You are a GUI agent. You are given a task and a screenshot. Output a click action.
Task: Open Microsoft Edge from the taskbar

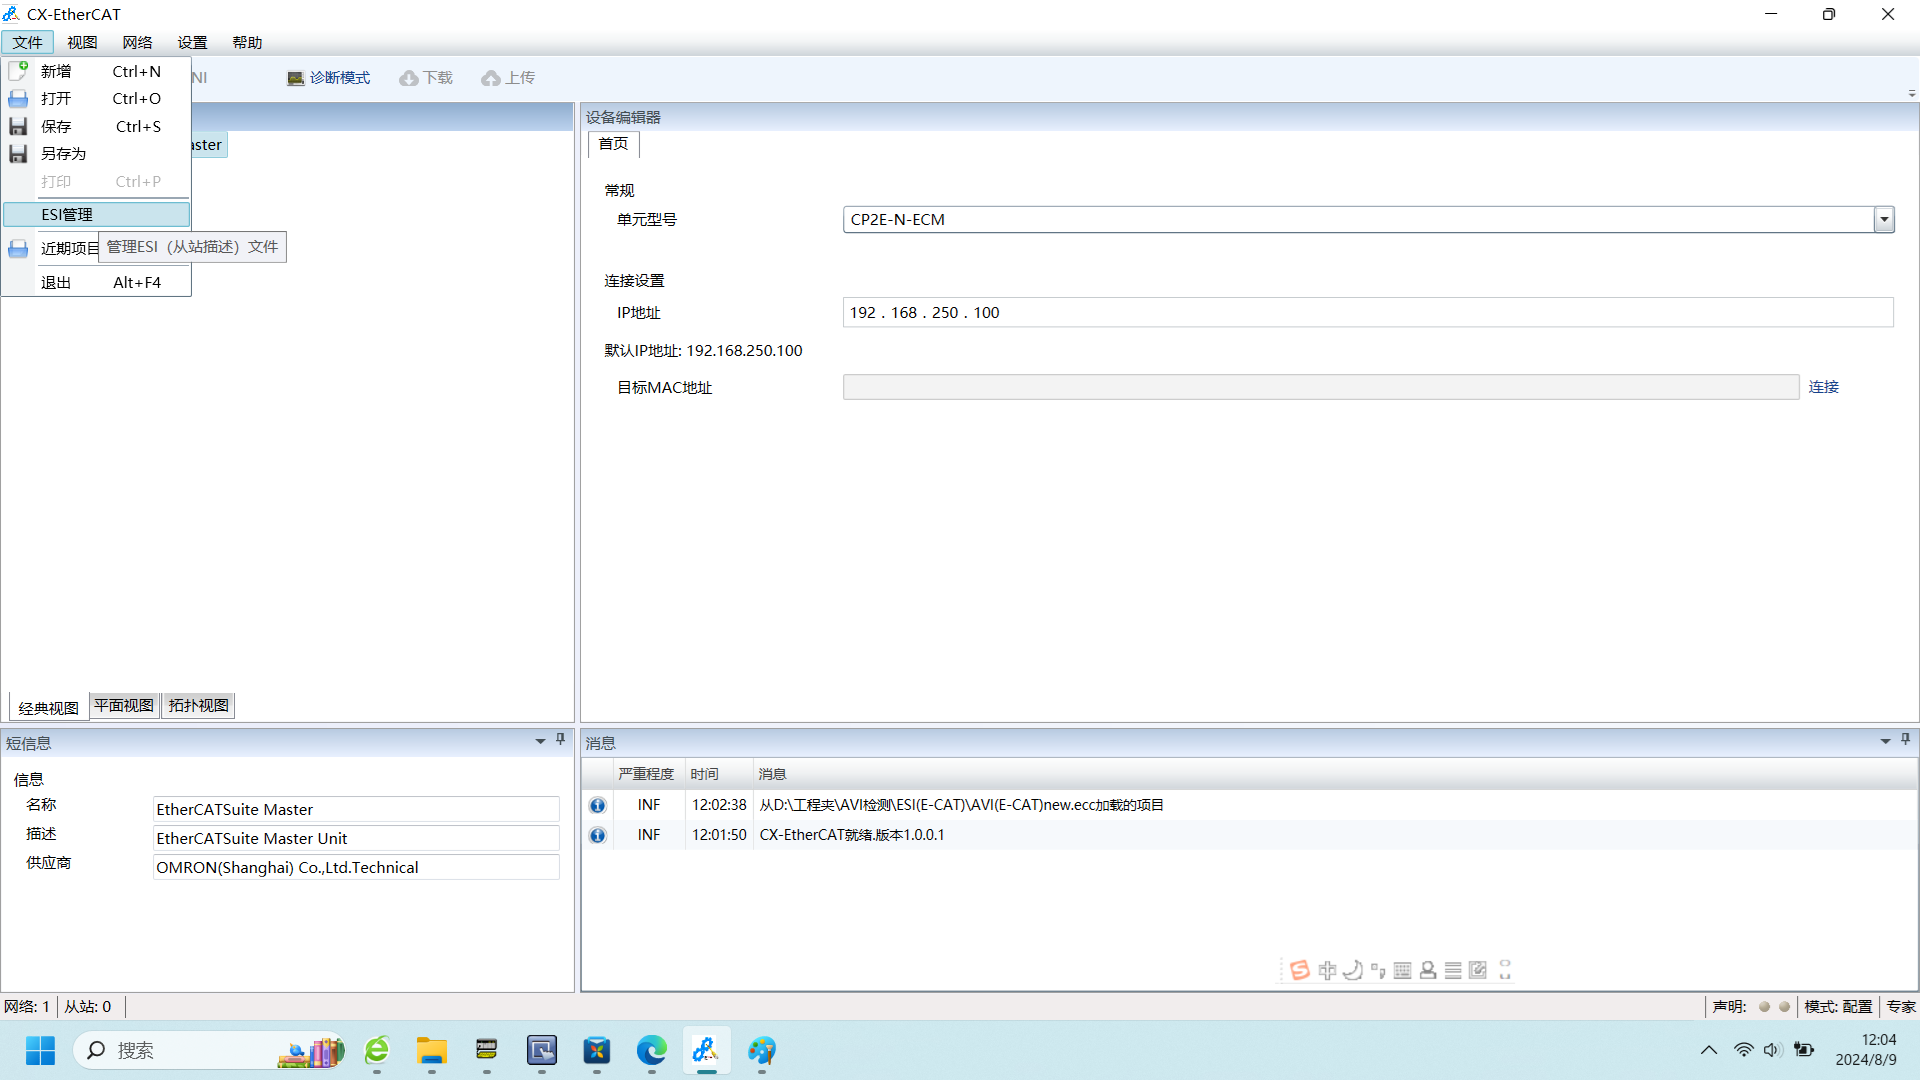[651, 1050]
